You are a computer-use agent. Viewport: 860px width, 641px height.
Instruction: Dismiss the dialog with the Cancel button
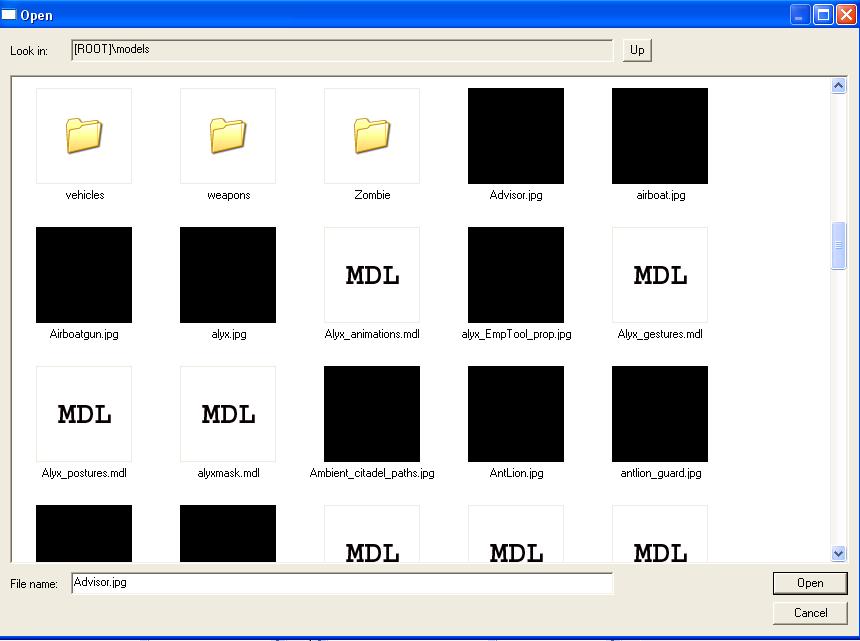pos(810,612)
